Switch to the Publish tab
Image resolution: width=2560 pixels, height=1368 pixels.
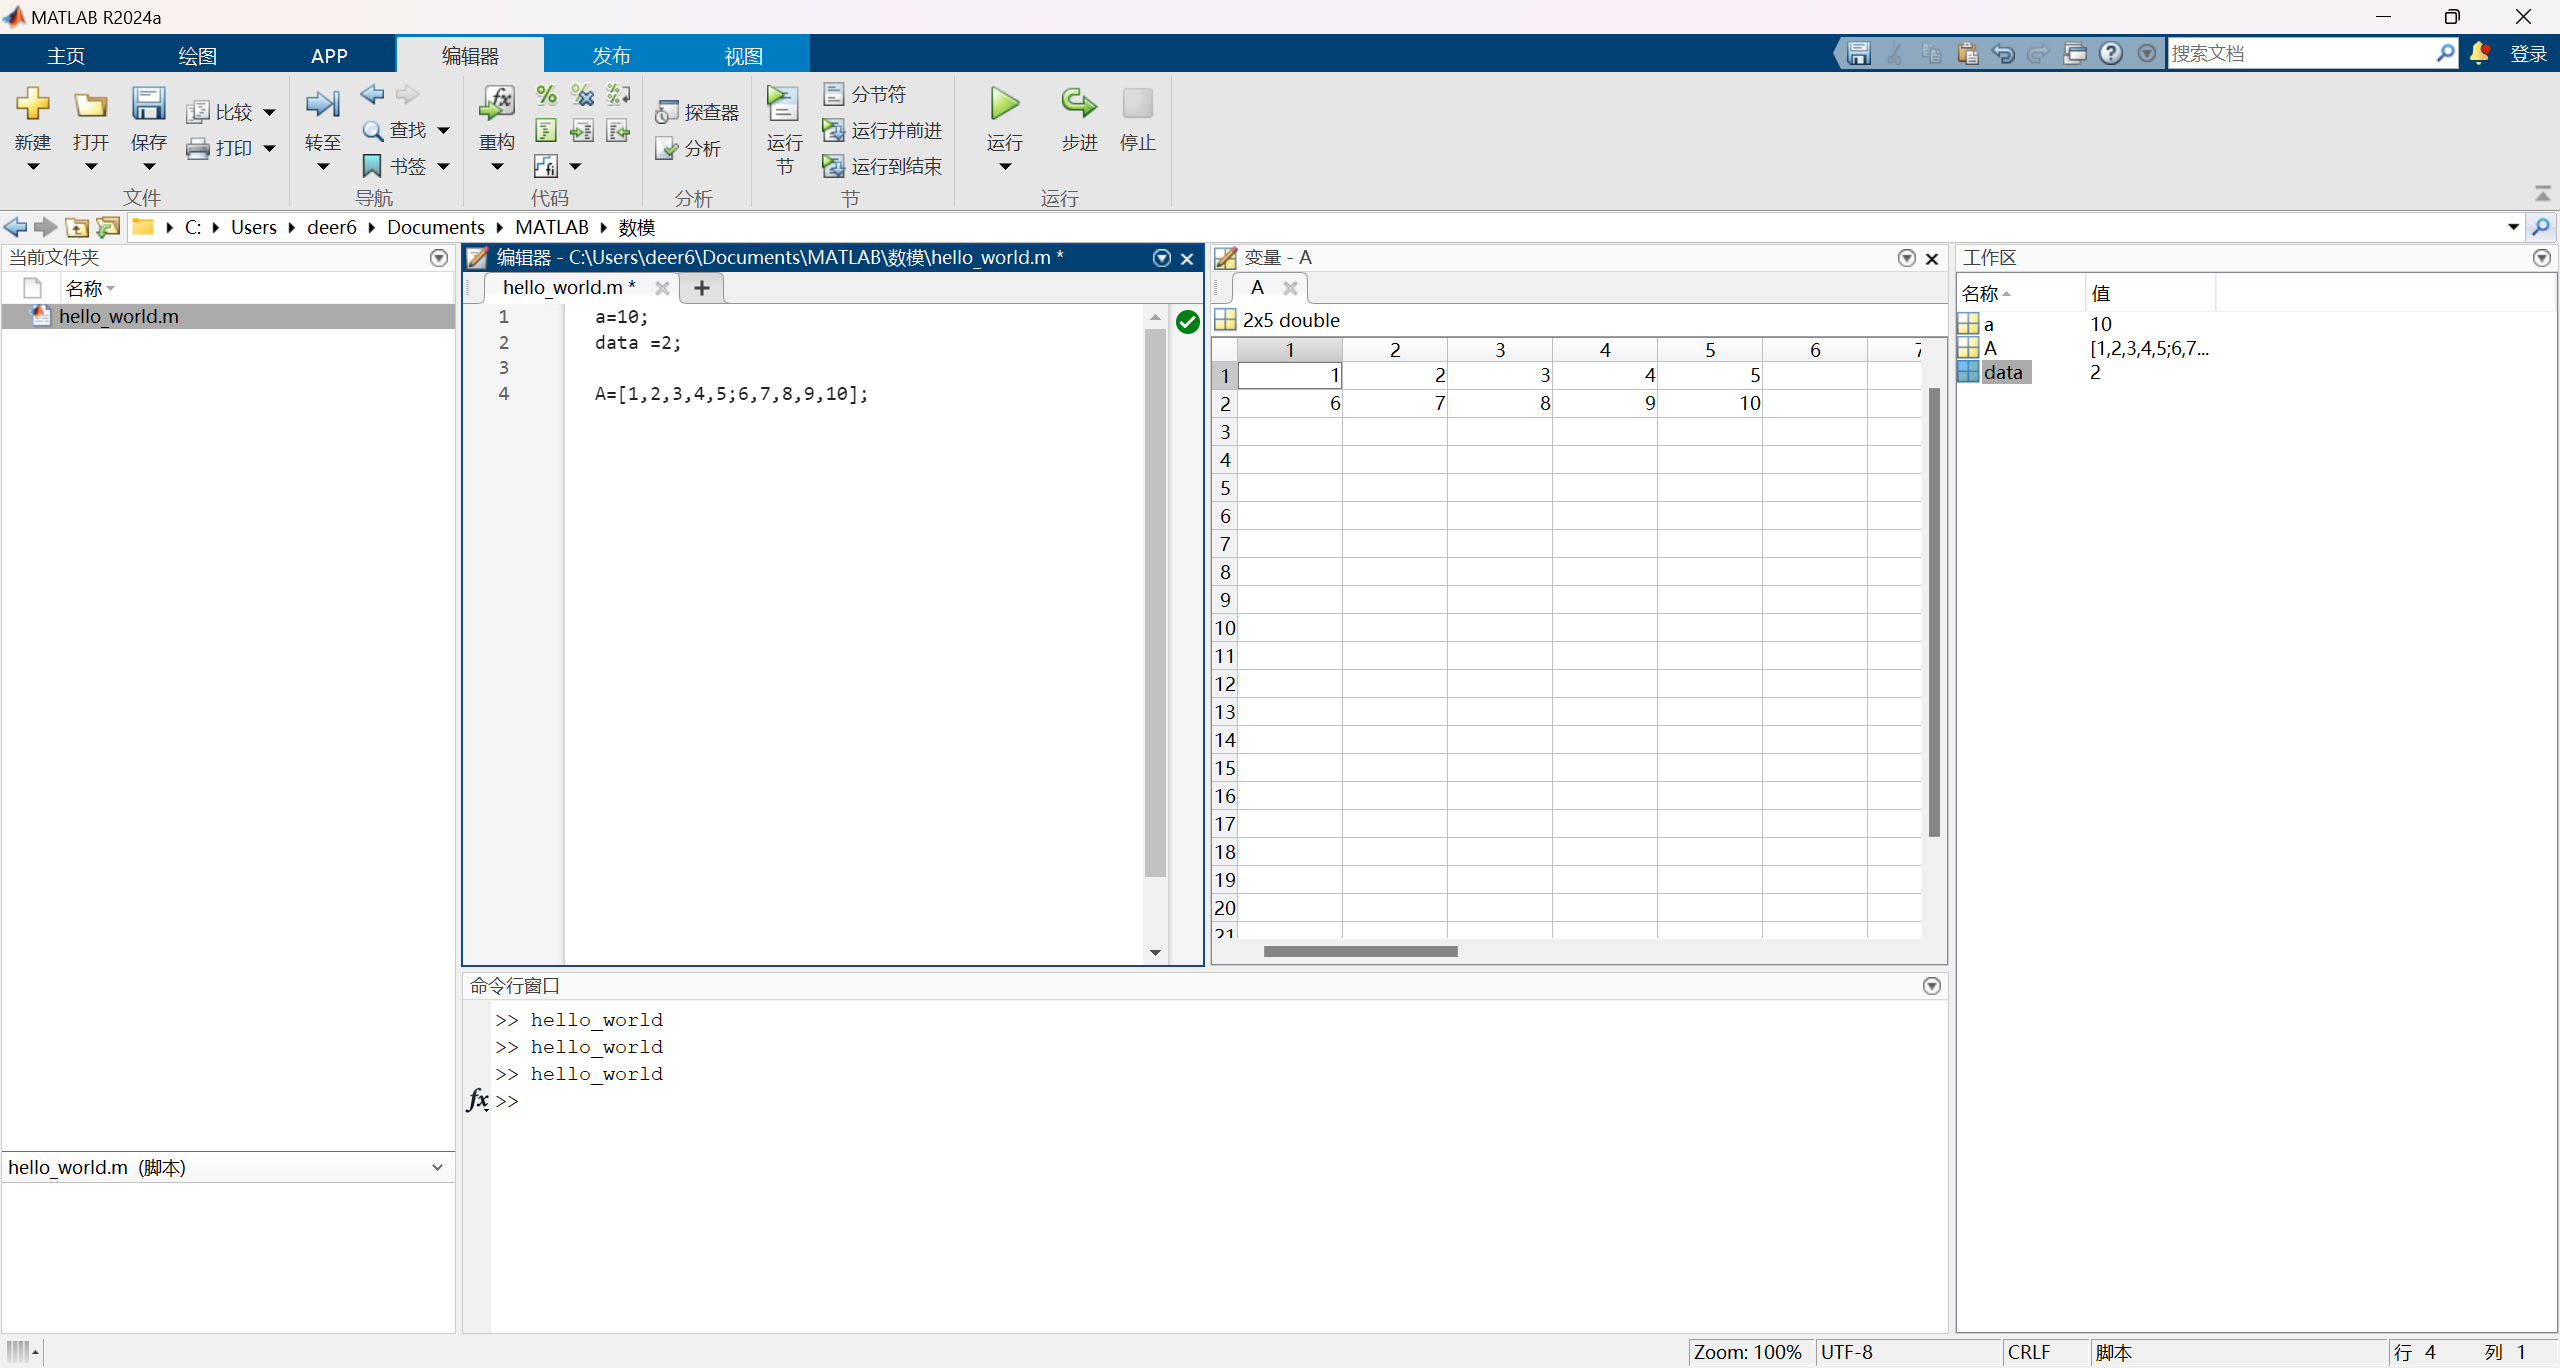click(611, 55)
